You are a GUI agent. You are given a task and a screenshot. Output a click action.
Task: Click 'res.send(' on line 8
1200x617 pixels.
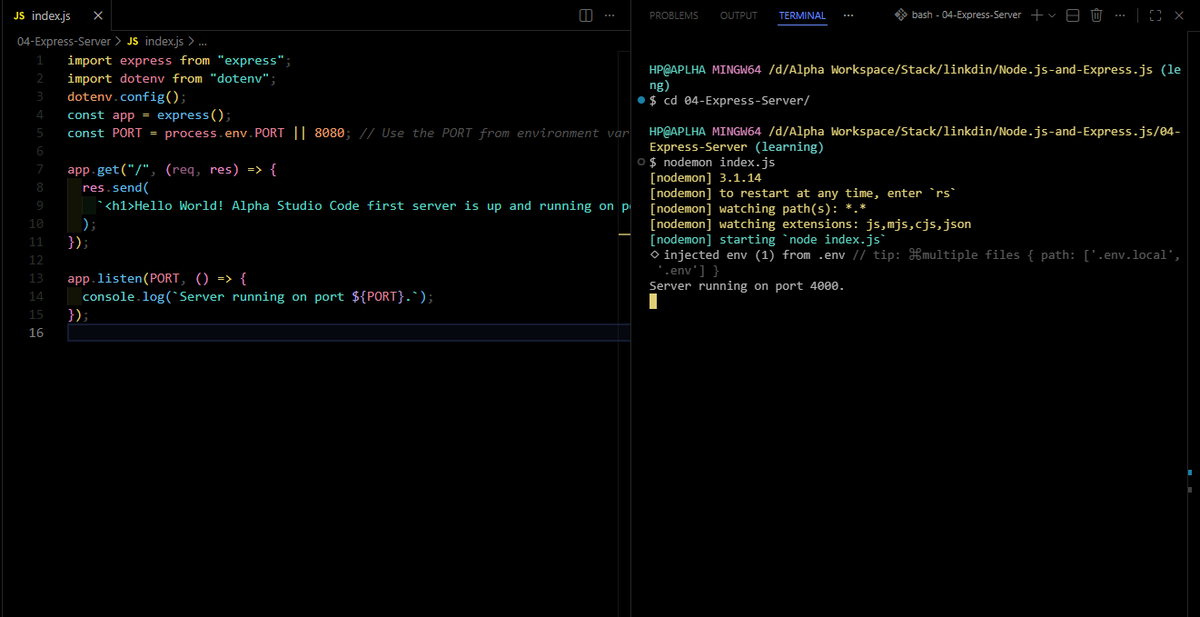click(x=115, y=187)
